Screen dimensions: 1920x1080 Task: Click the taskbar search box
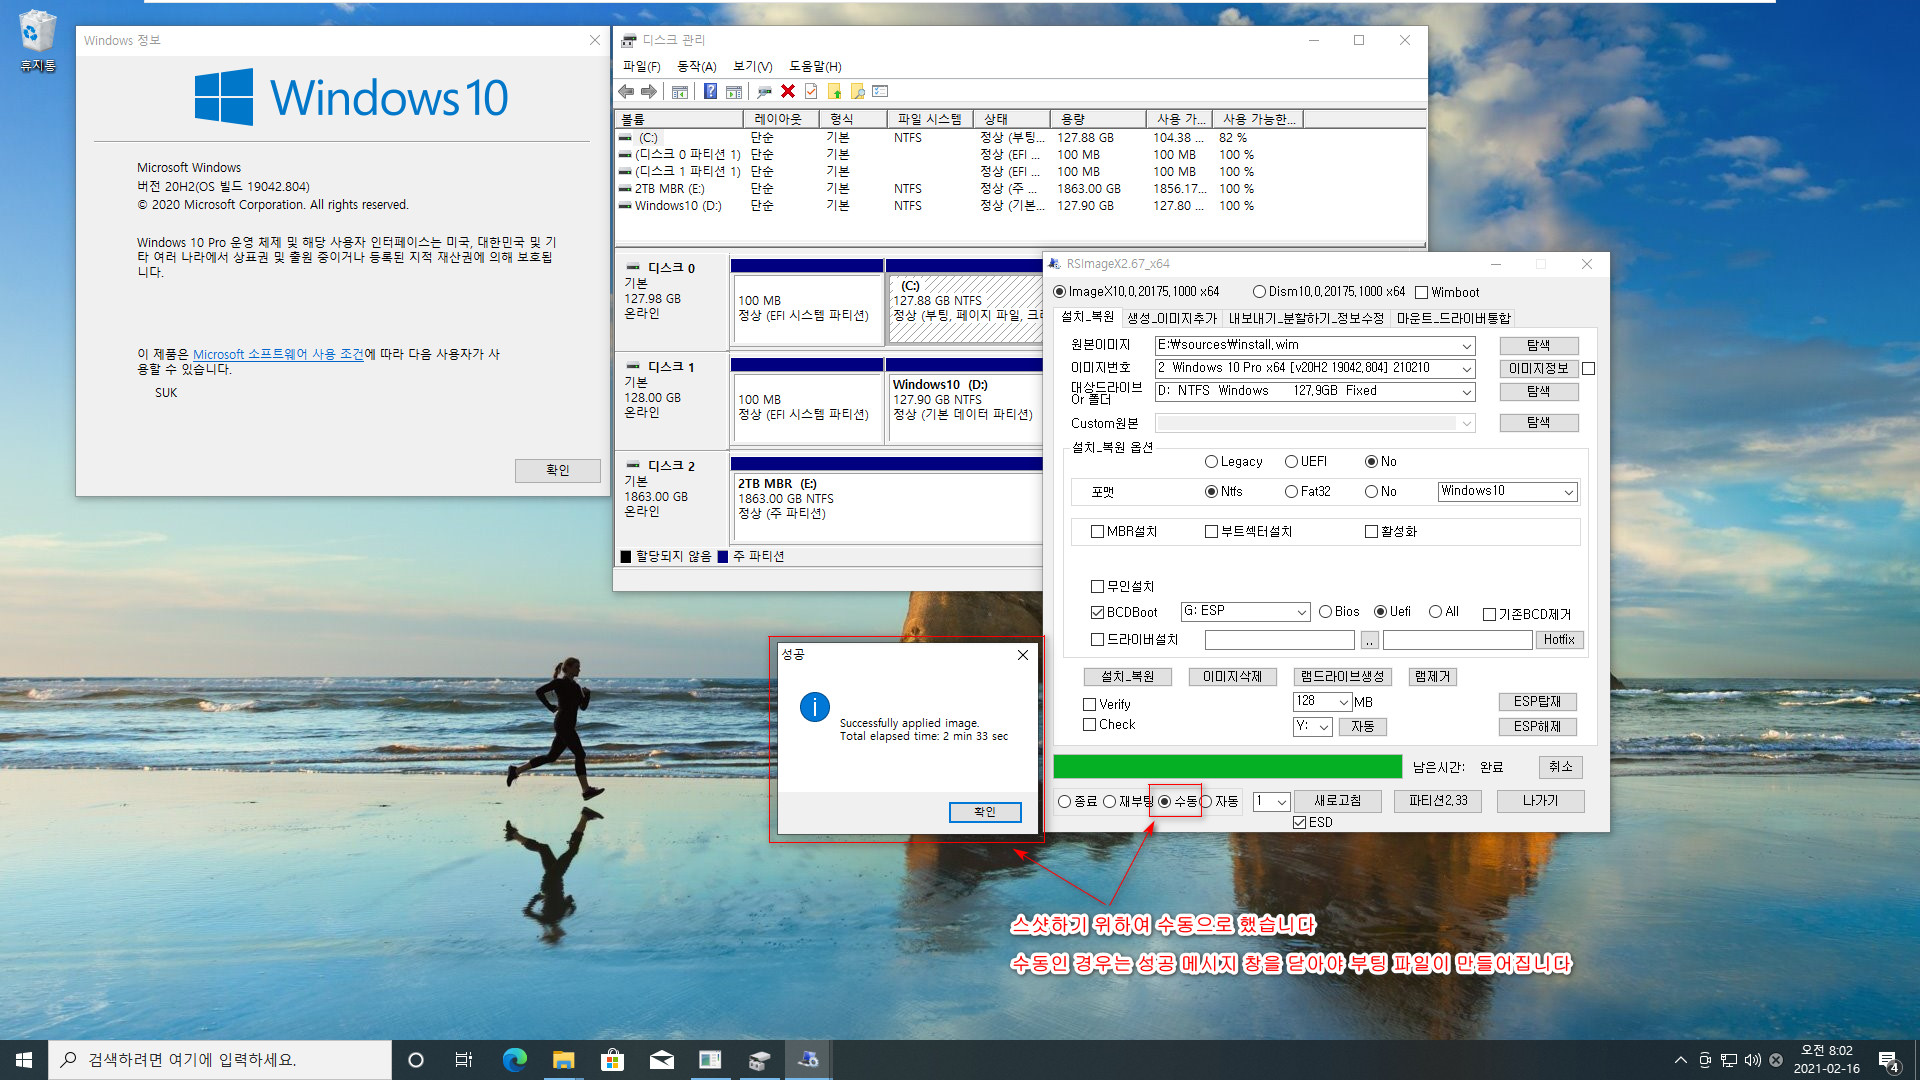click(x=220, y=1060)
